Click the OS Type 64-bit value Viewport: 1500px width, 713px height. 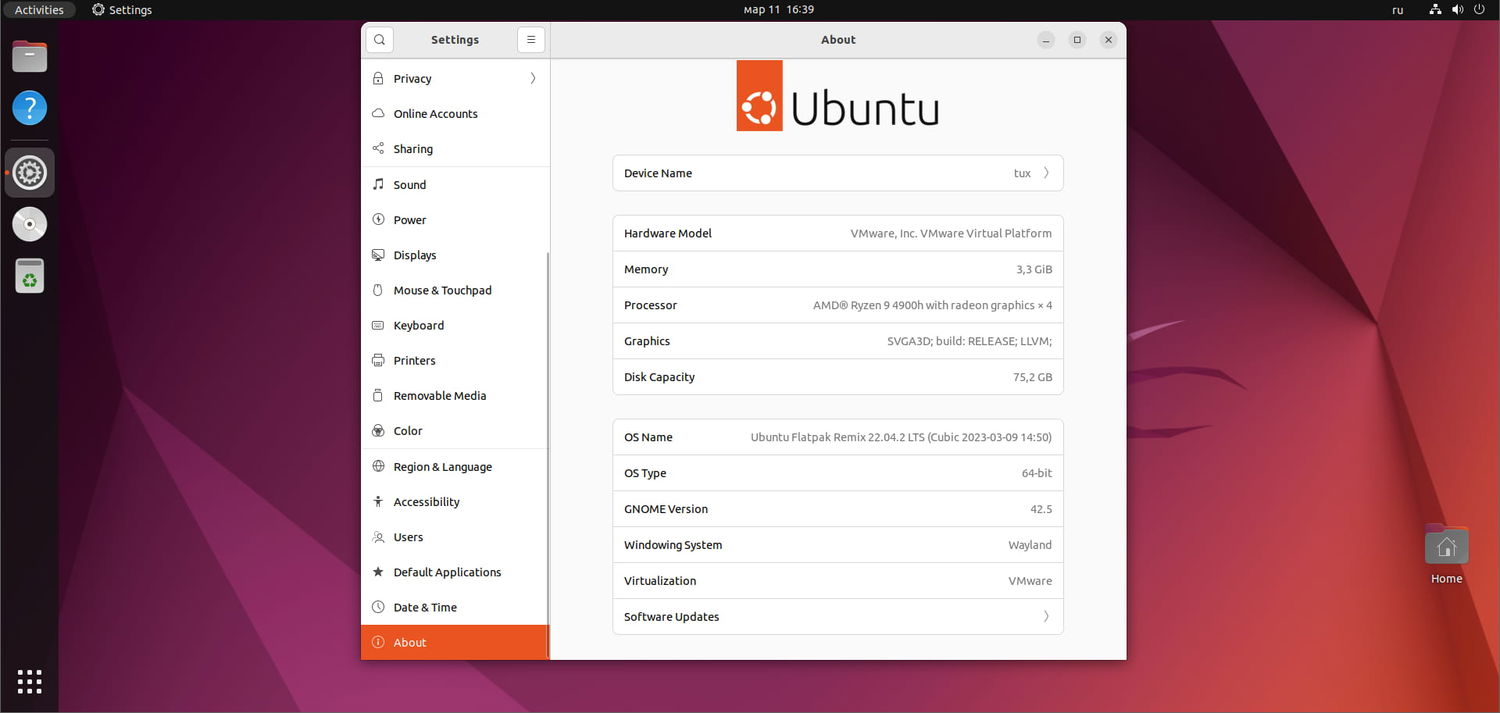point(1037,473)
